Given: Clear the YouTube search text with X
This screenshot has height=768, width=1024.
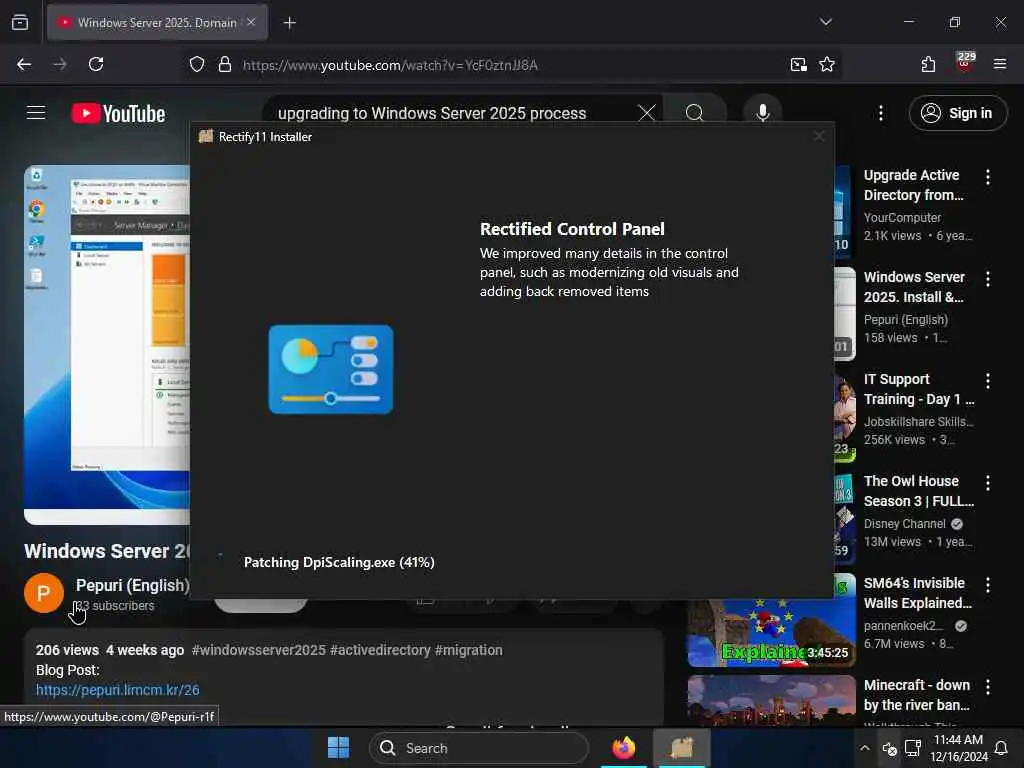Looking at the screenshot, I should coord(647,113).
